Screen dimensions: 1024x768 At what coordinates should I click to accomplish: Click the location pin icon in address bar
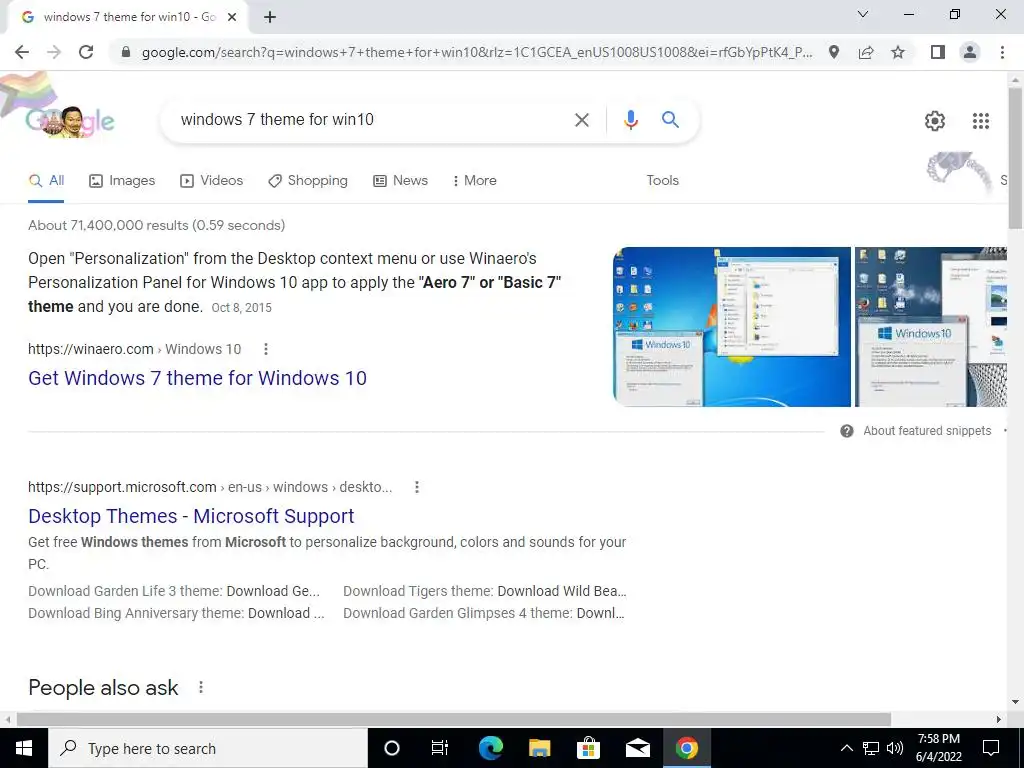click(834, 52)
